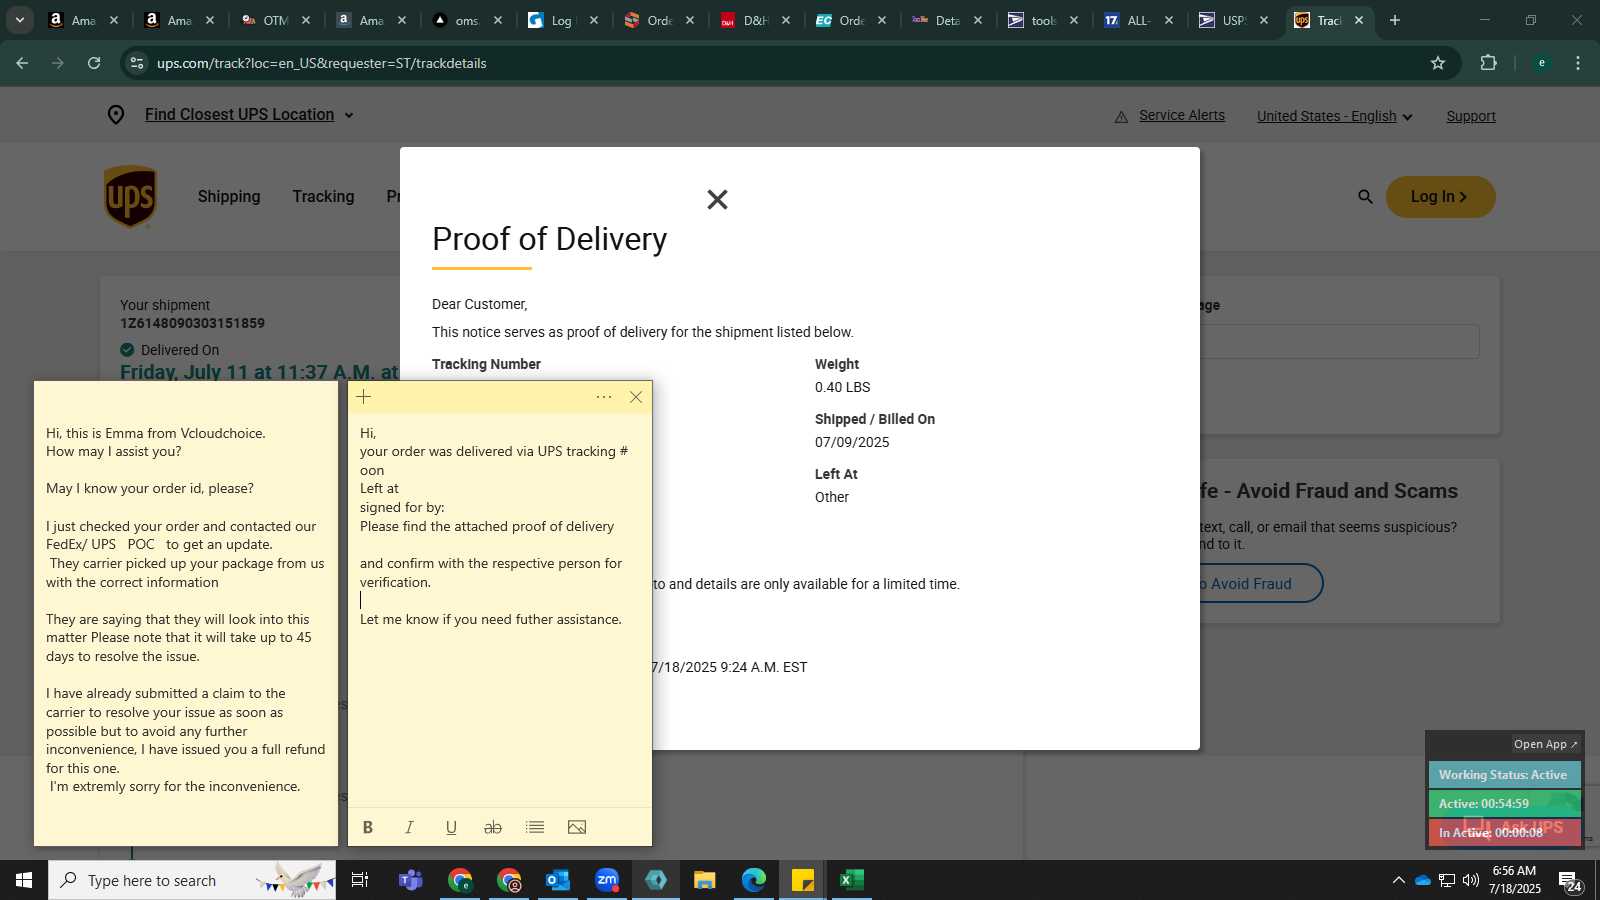
Task: Click Working Status: Active indicator
Action: click(1504, 775)
